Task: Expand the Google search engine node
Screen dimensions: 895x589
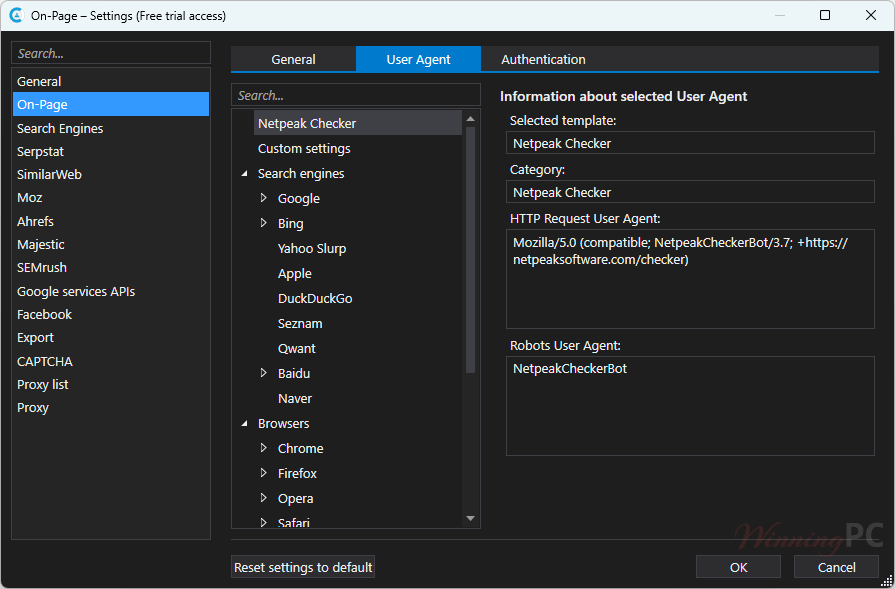Action: 264,198
